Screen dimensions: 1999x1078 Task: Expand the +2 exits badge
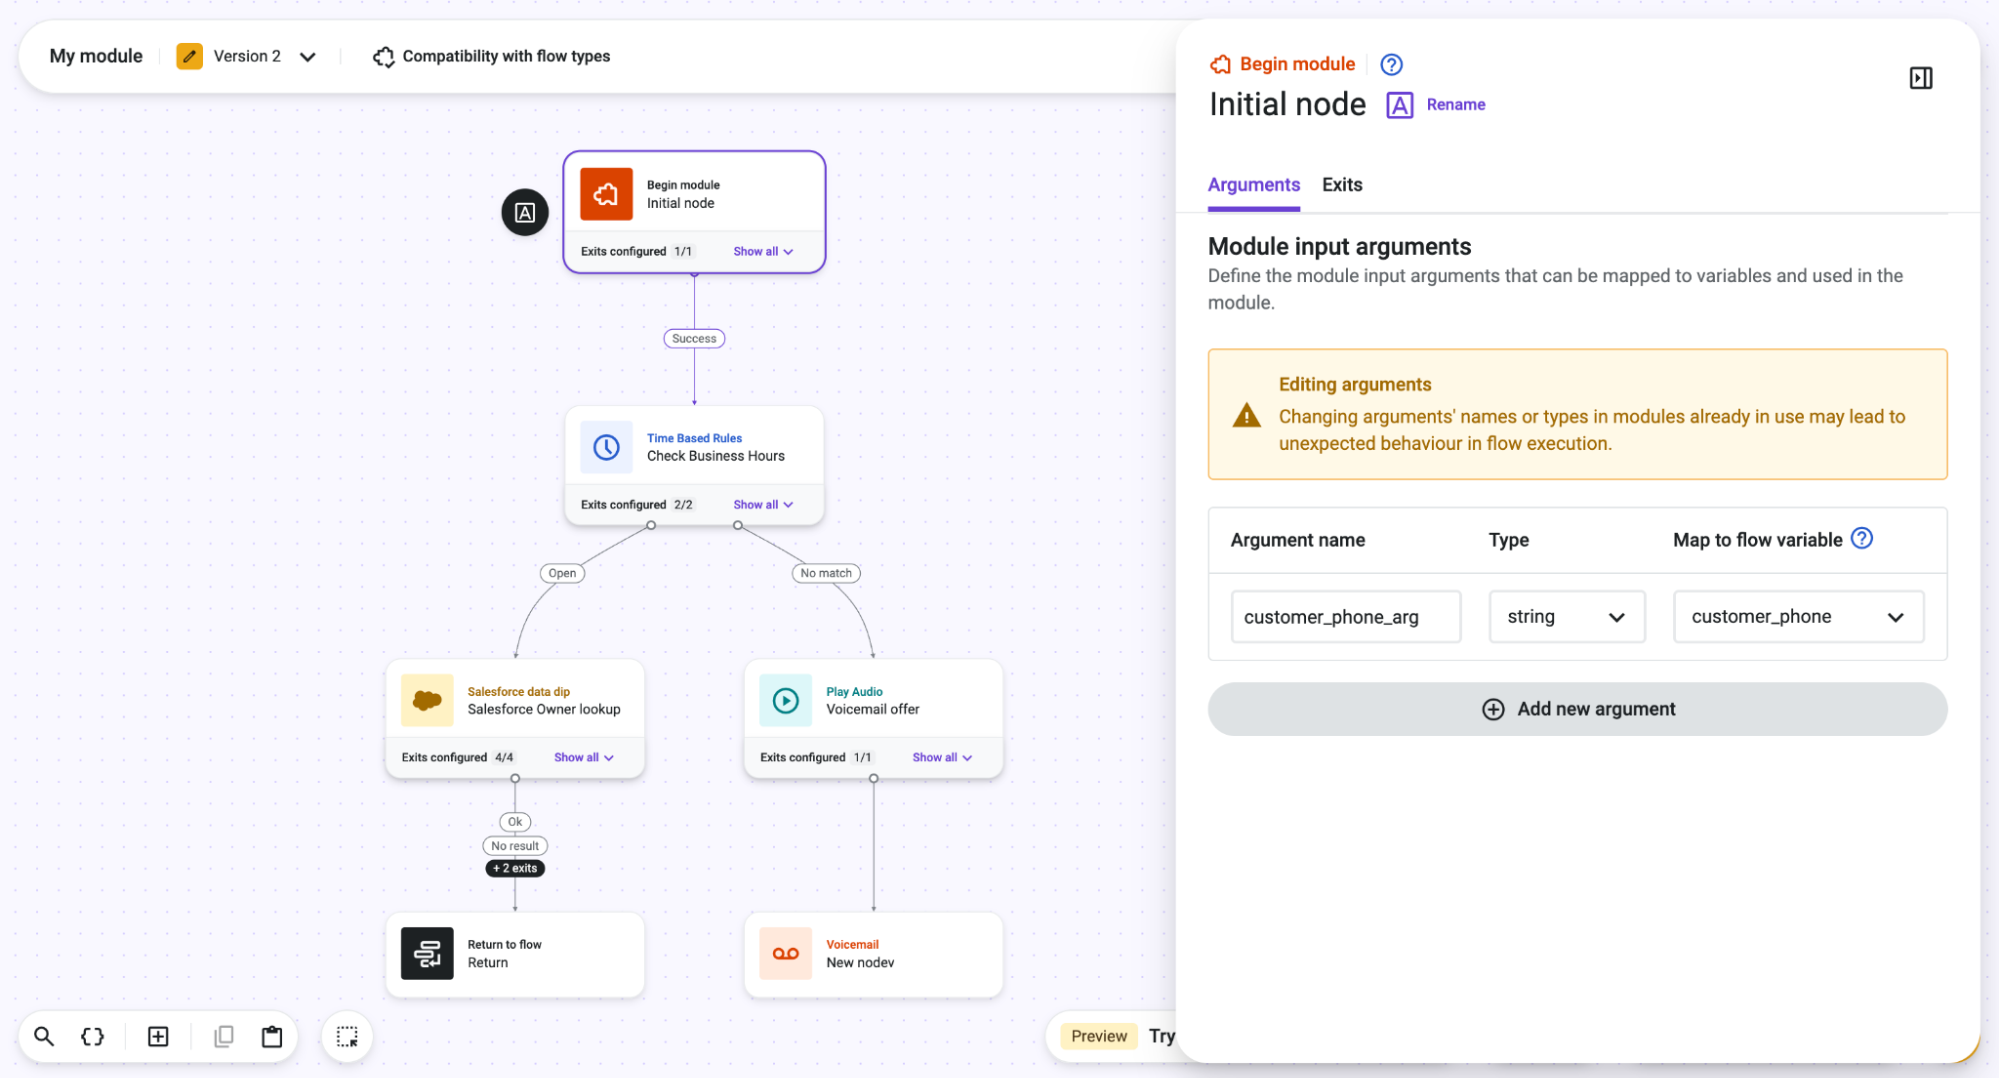515,868
